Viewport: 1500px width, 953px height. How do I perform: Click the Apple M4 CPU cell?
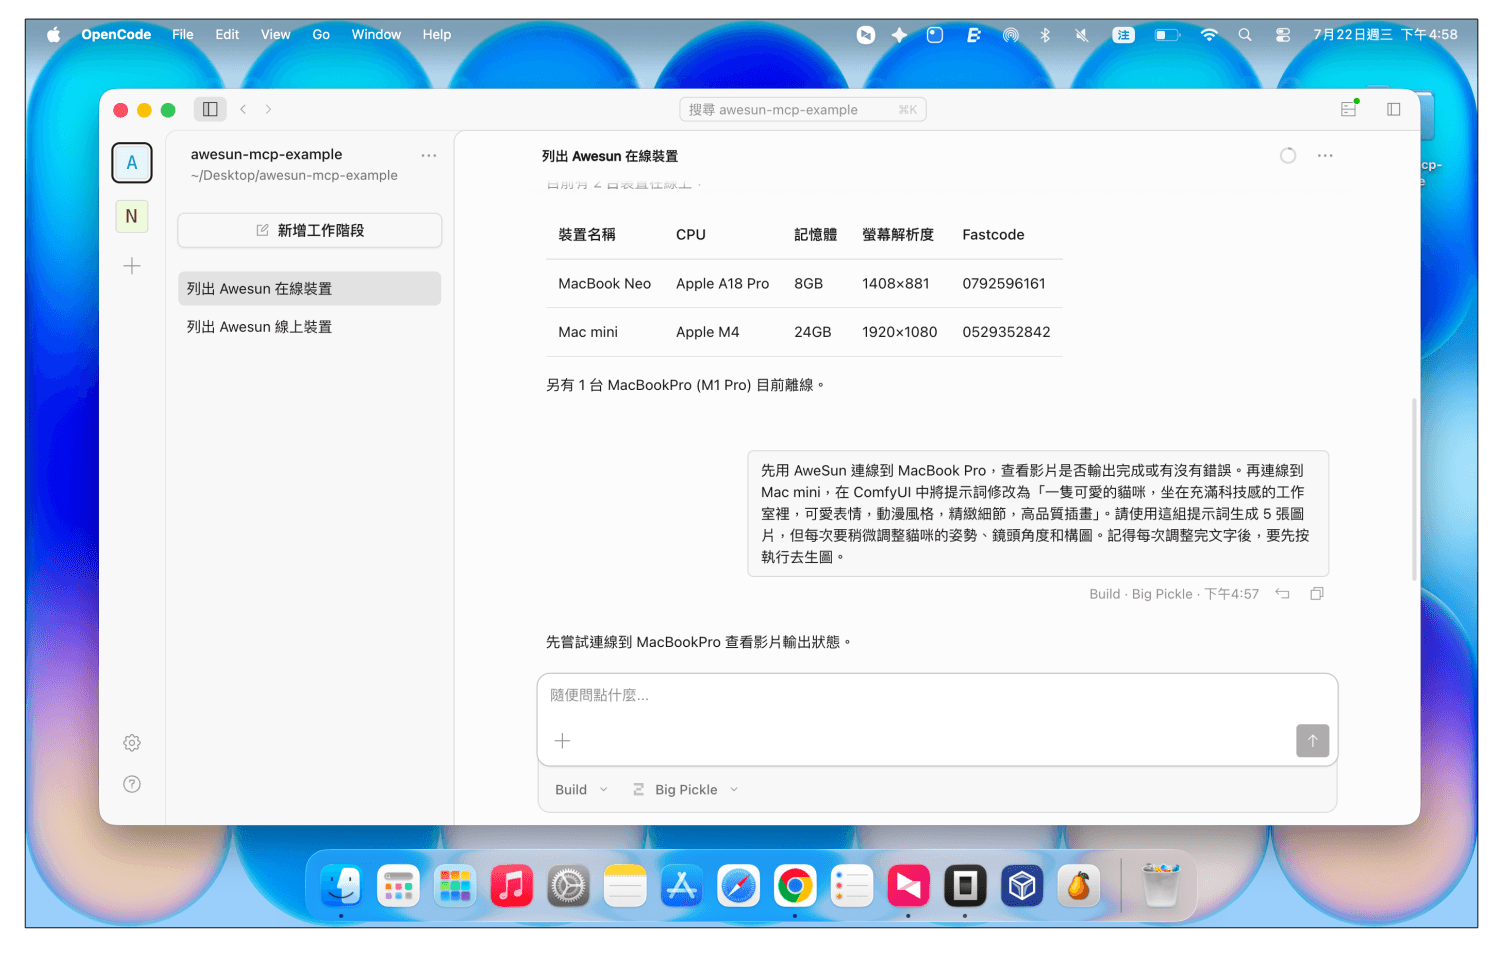click(x=707, y=332)
